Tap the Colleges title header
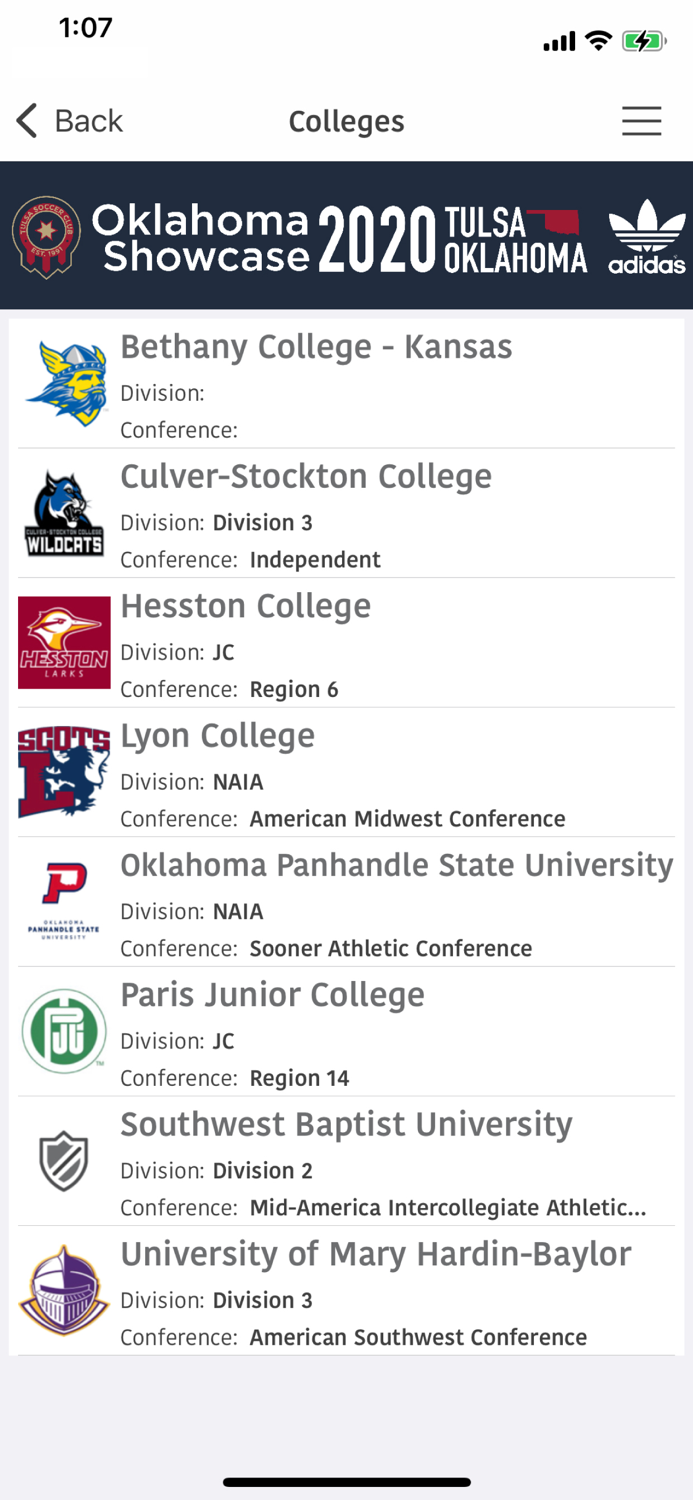 point(346,120)
